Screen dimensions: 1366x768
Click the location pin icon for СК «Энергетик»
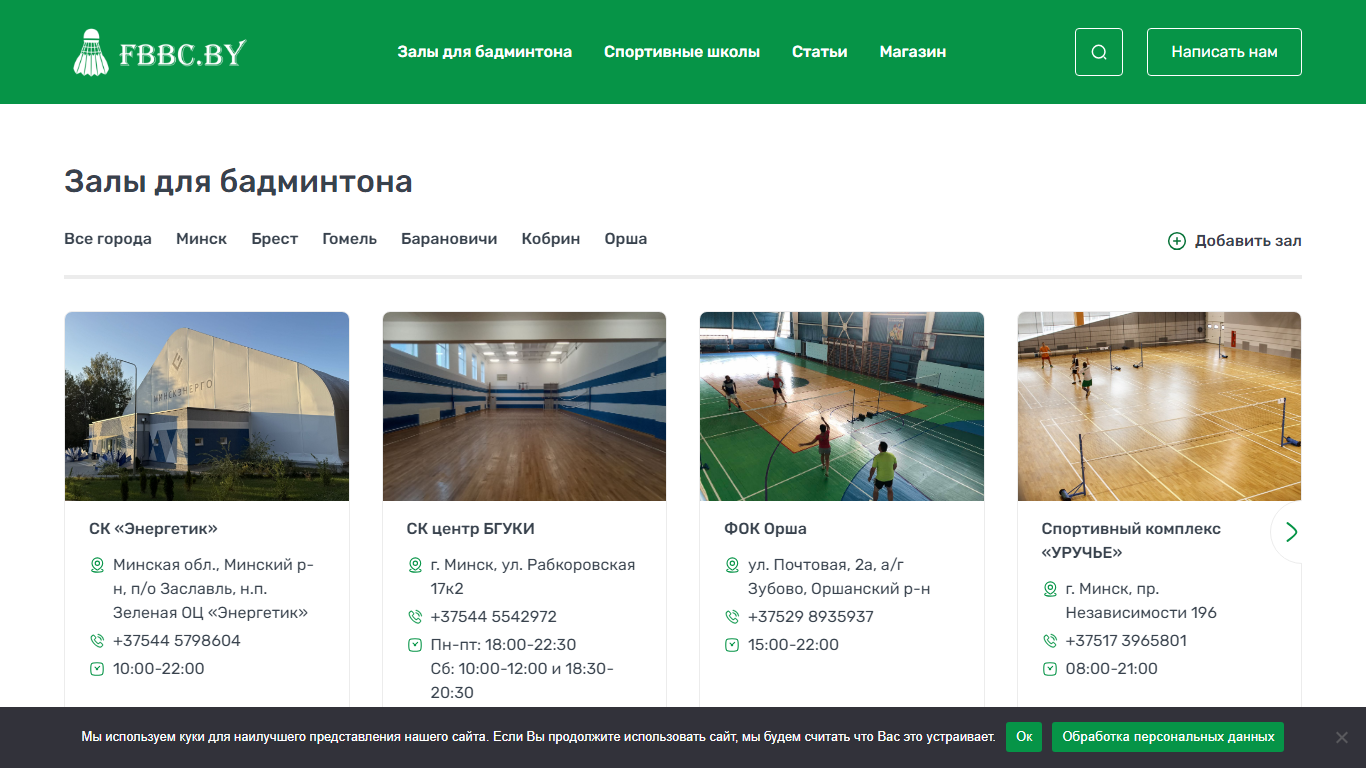(97, 565)
